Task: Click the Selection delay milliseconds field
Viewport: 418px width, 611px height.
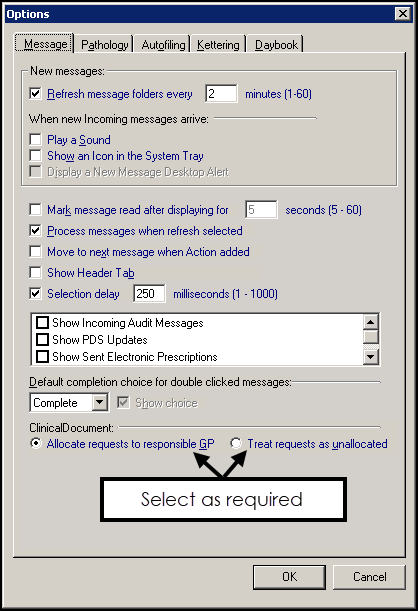Action: click(149, 293)
